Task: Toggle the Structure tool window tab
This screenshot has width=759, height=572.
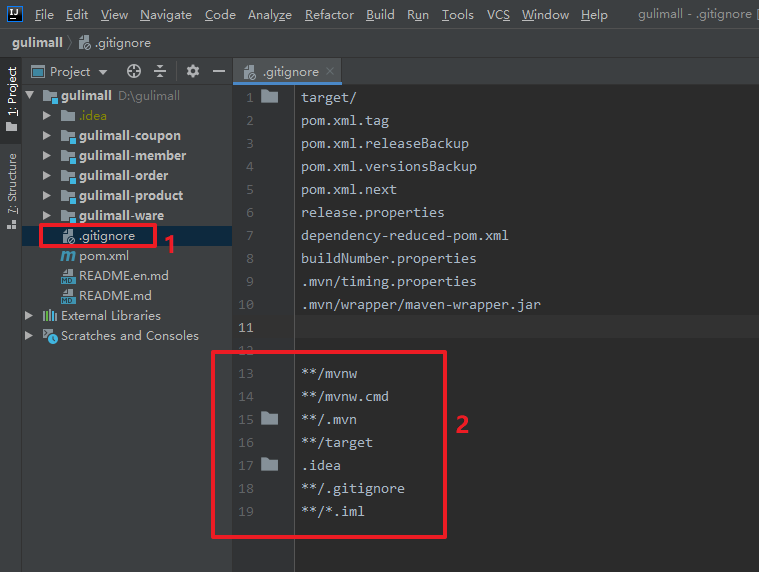Action: [12, 191]
